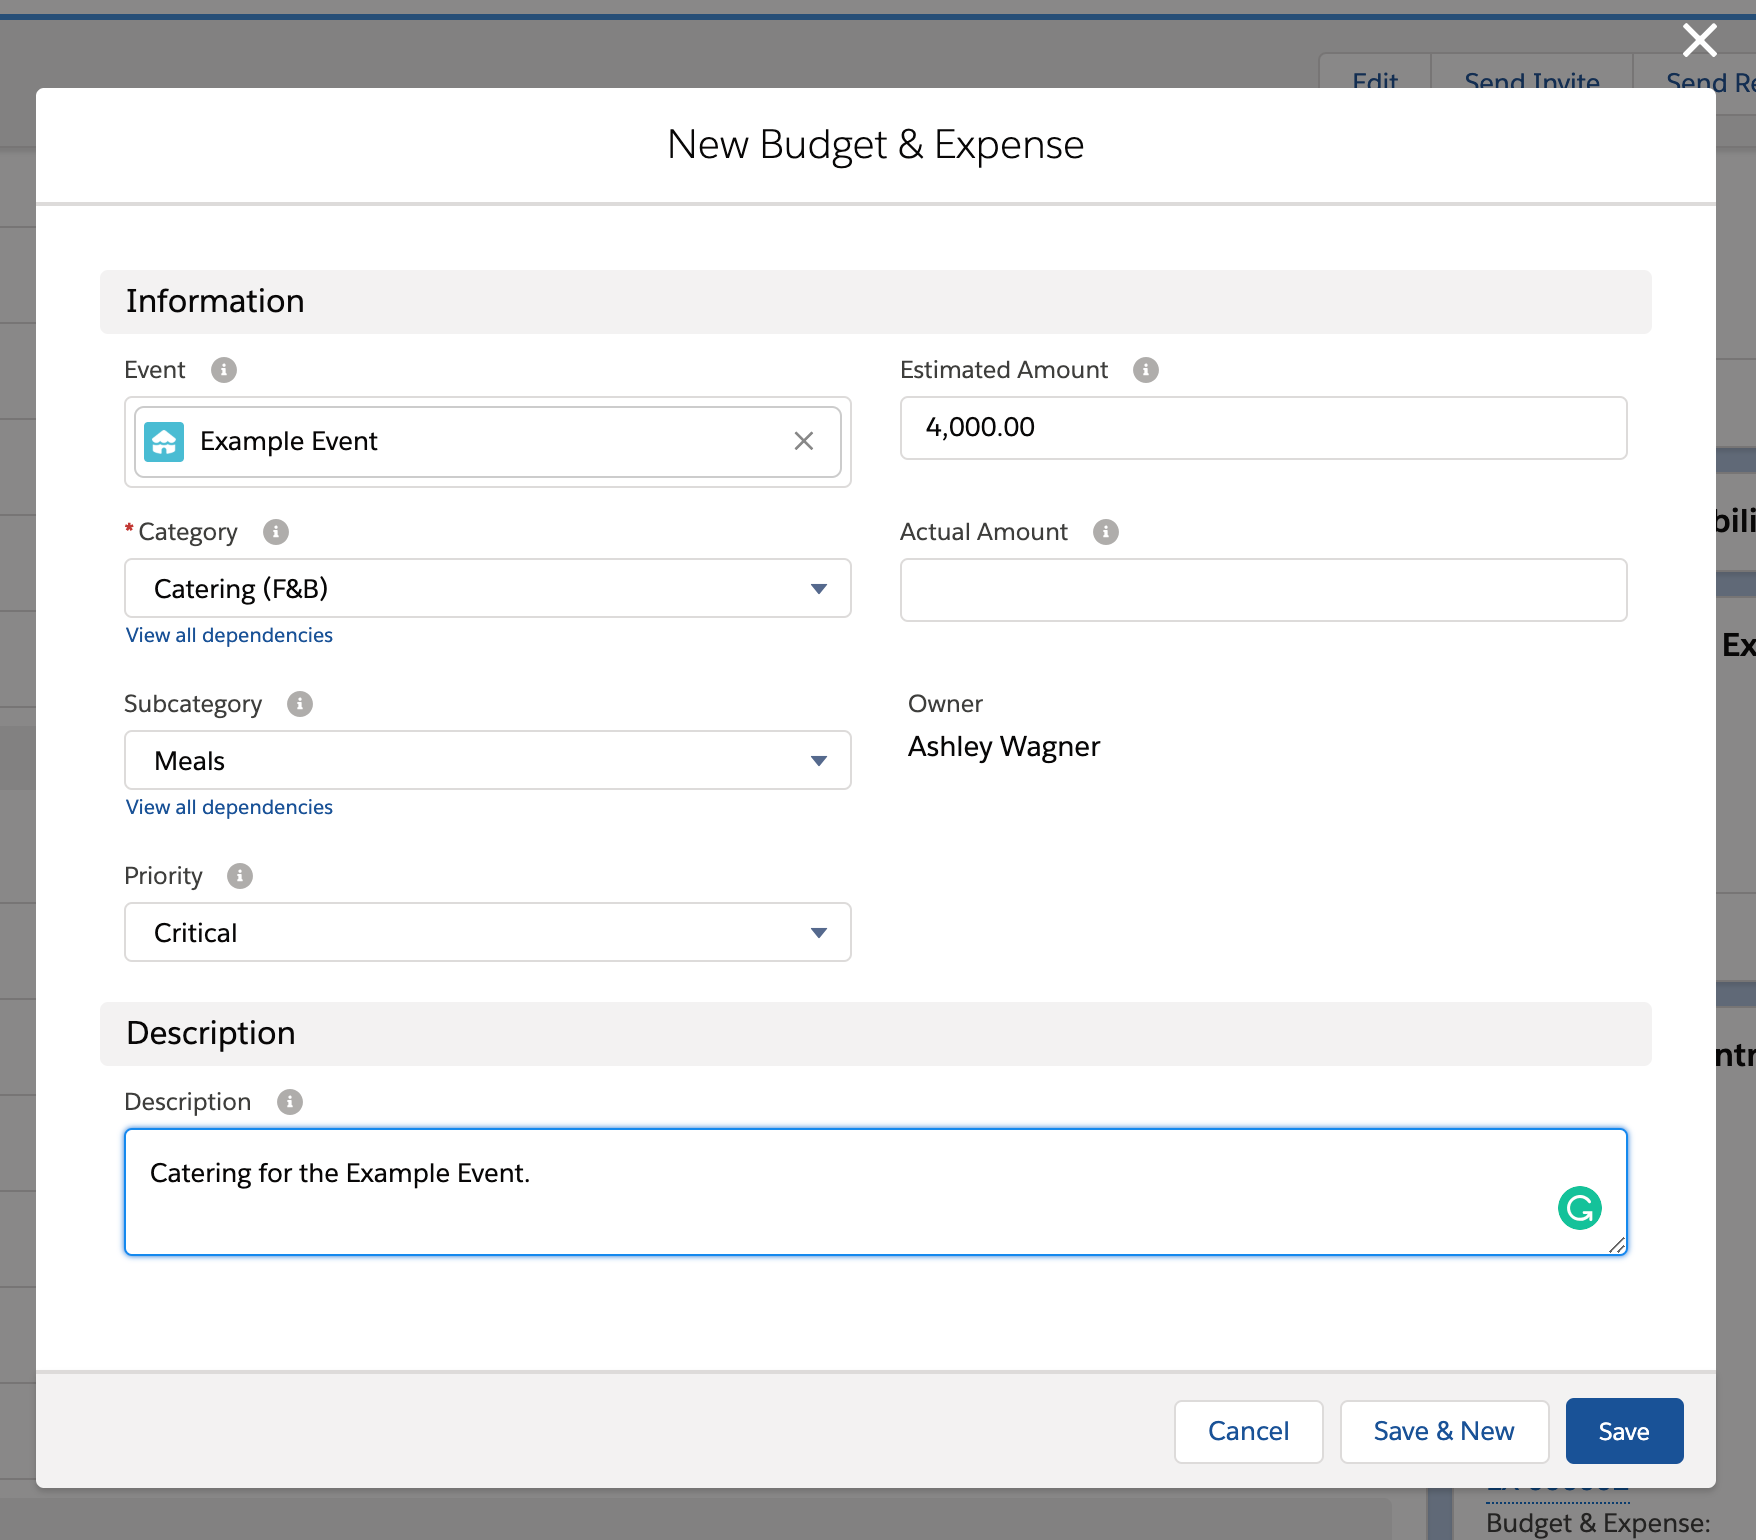Click the Subcategory help info icon

tap(300, 704)
